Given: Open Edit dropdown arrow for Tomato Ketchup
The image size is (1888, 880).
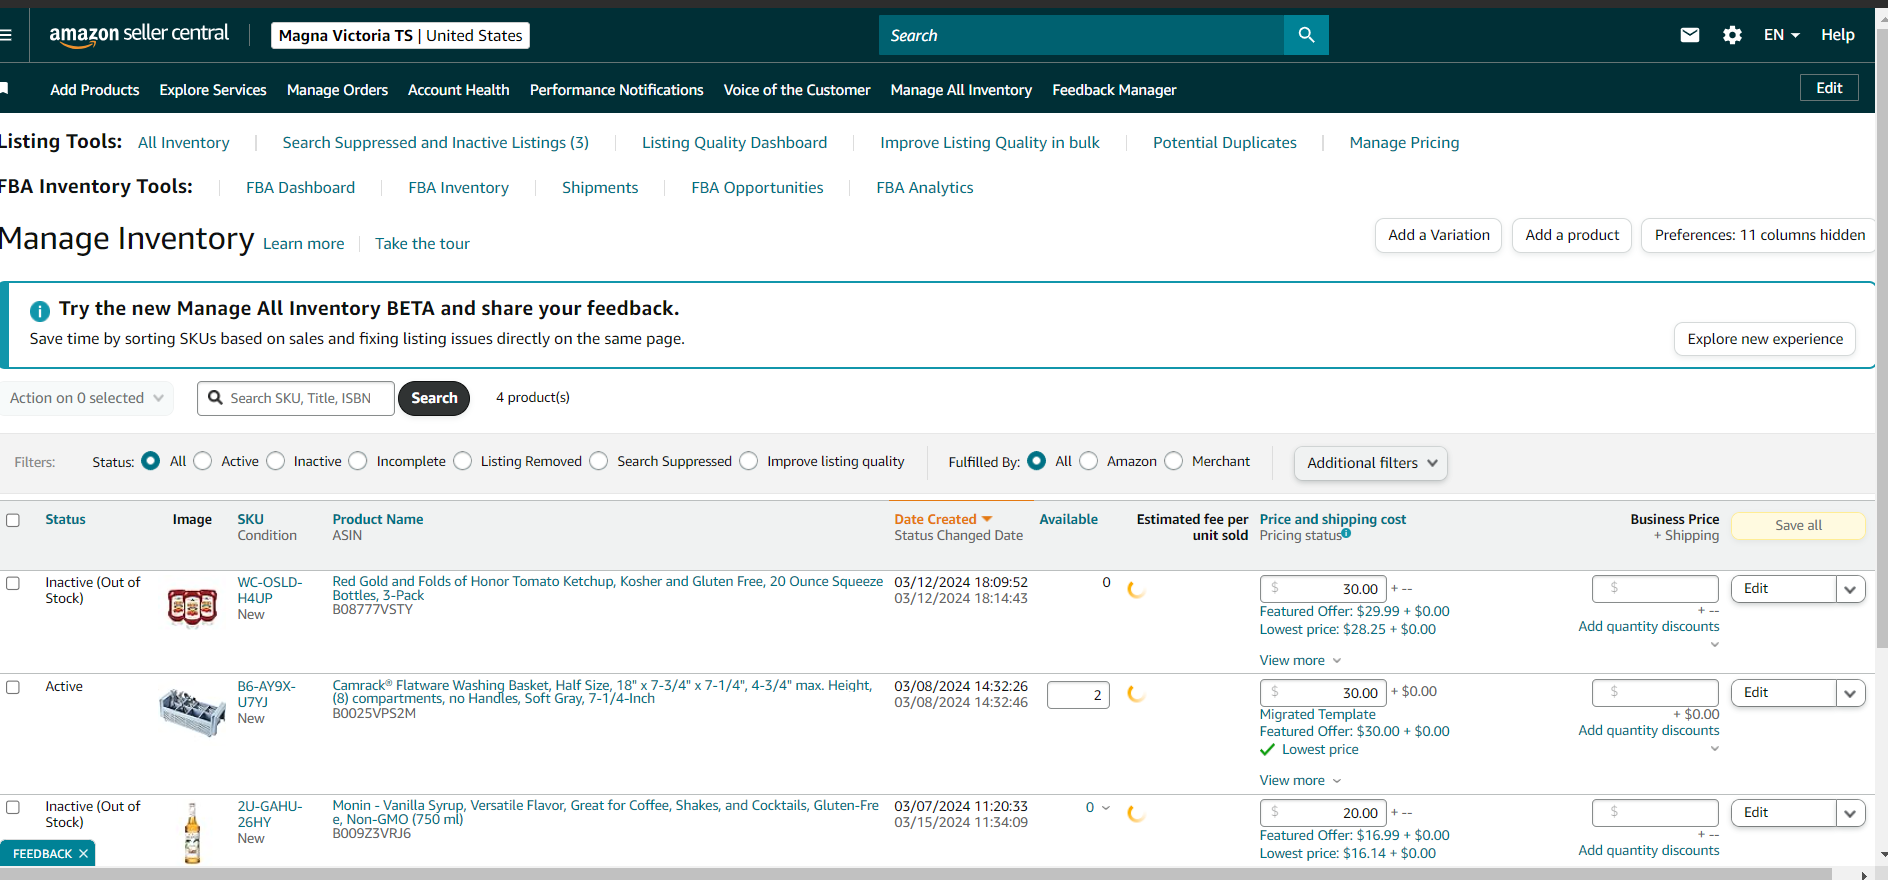Looking at the screenshot, I should pos(1850,589).
